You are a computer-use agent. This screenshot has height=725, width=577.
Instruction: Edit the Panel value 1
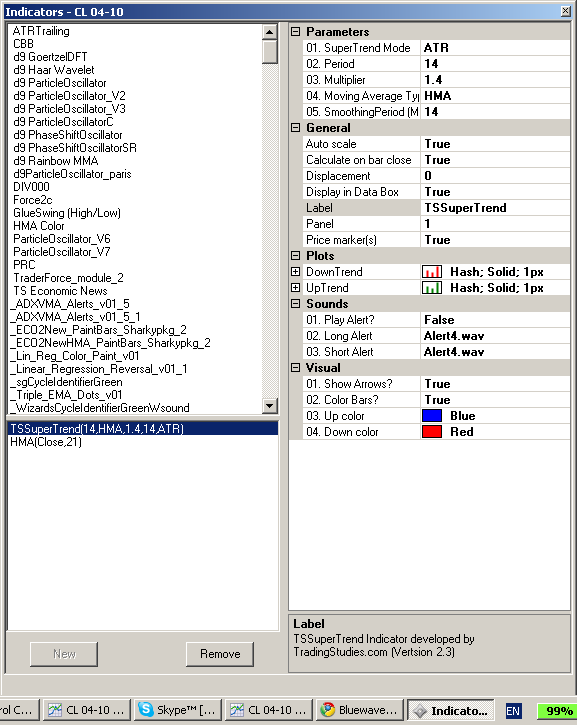495,224
